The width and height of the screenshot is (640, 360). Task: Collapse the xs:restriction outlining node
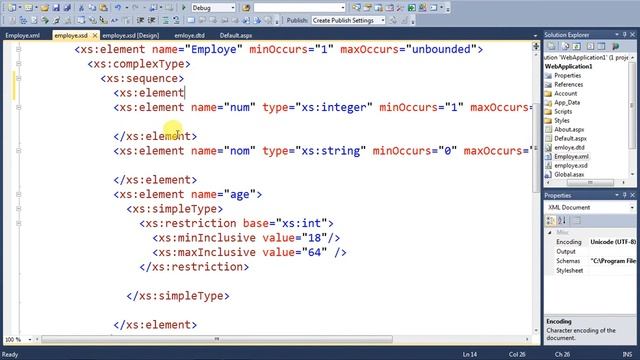pos(18,224)
